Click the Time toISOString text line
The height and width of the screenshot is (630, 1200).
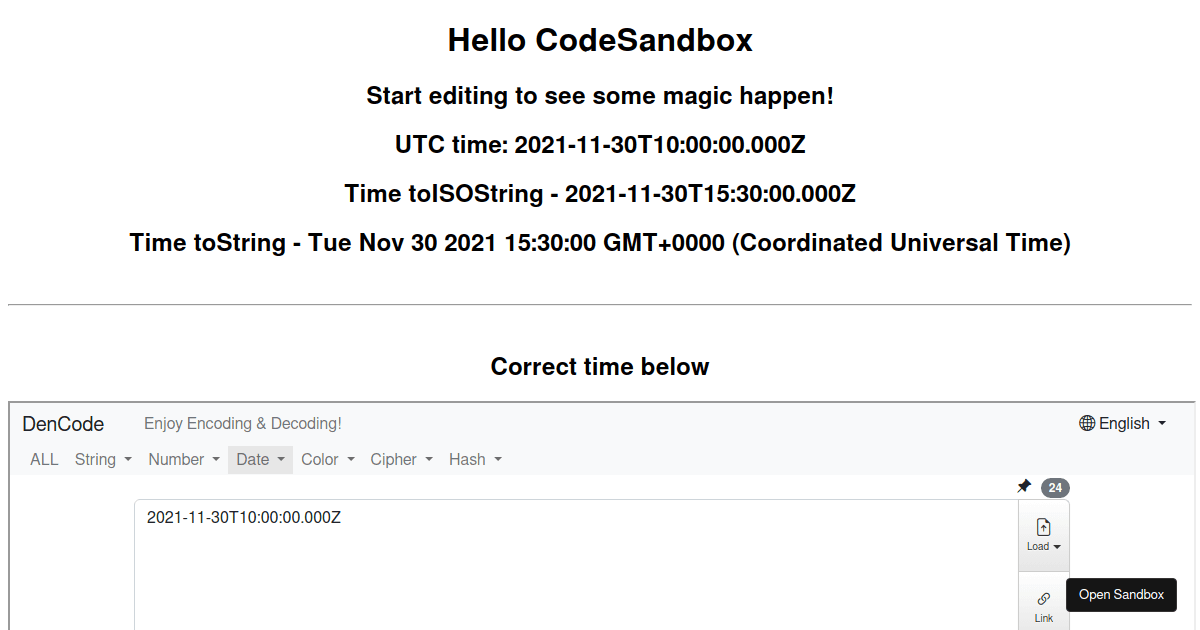(600, 193)
